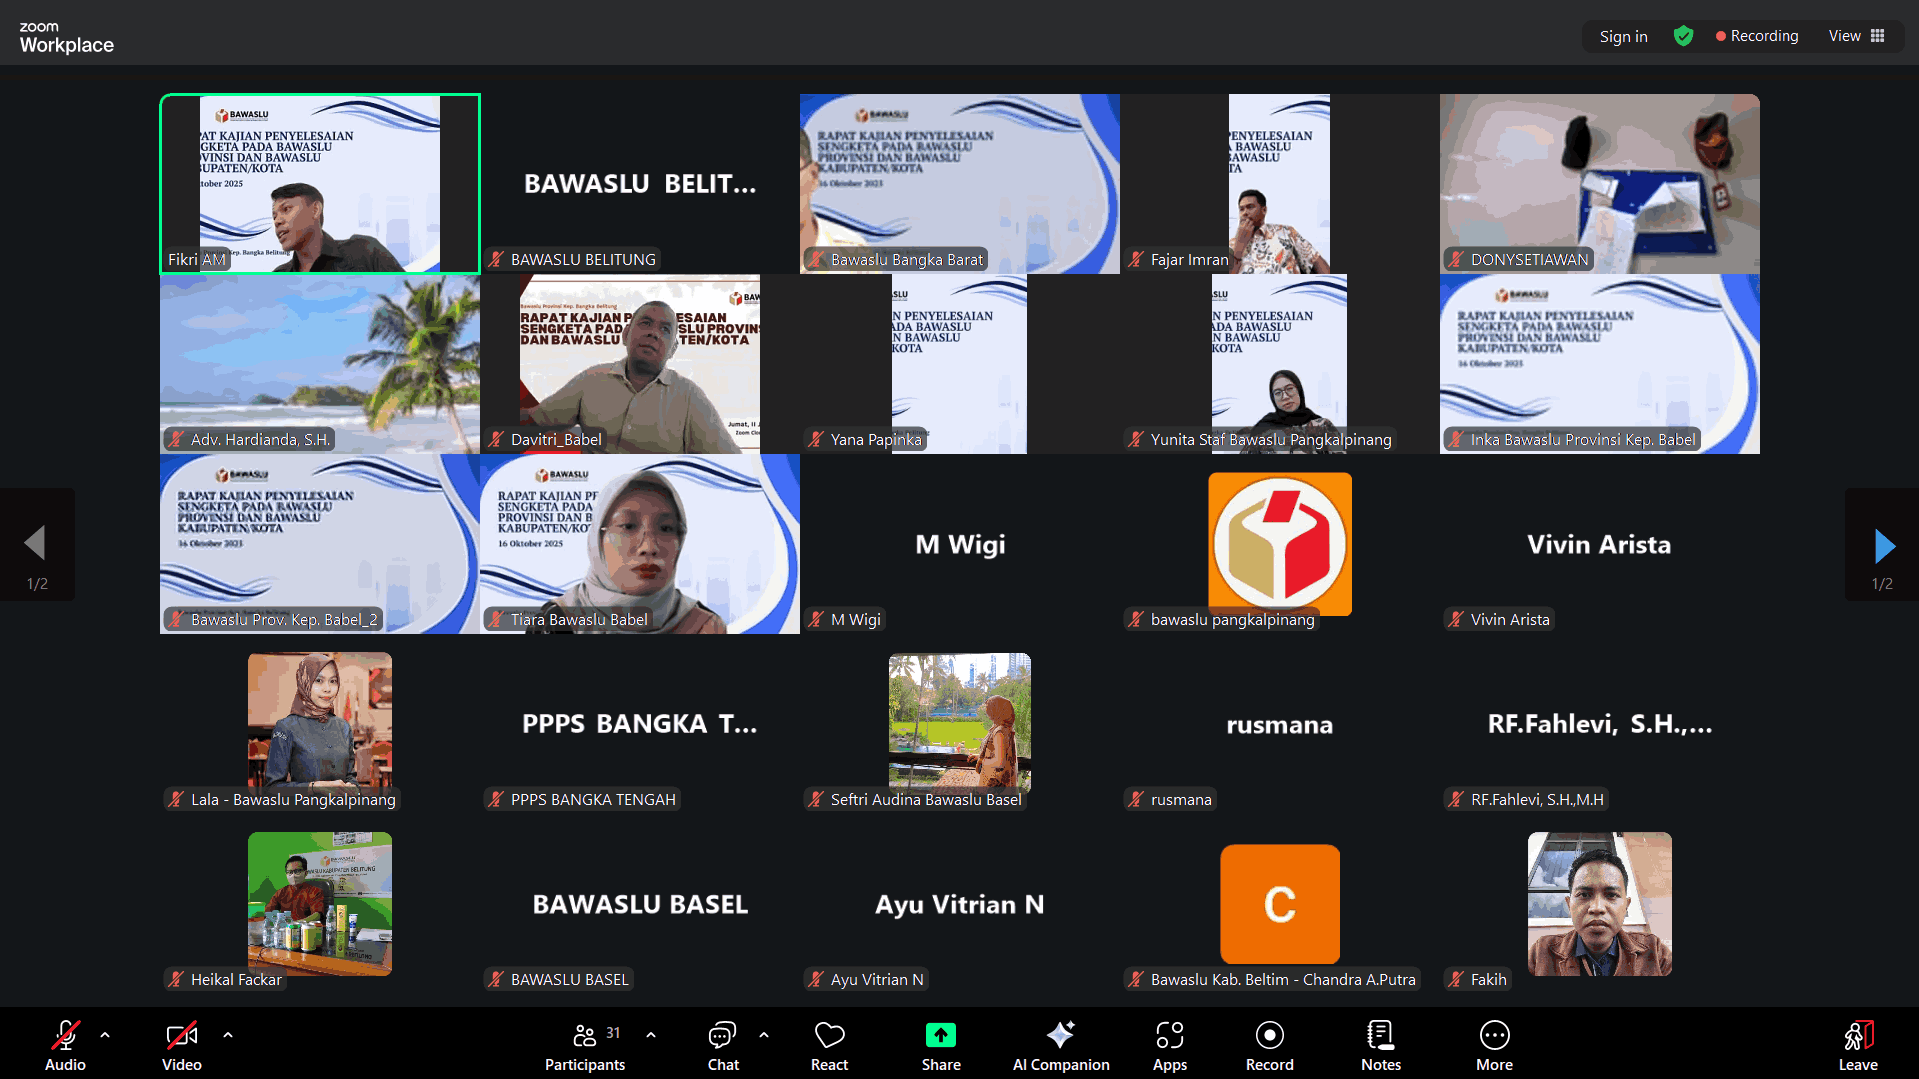Click the muted mic icon for RF.Fahlevi
This screenshot has height=1079, width=1919.
(1456, 800)
